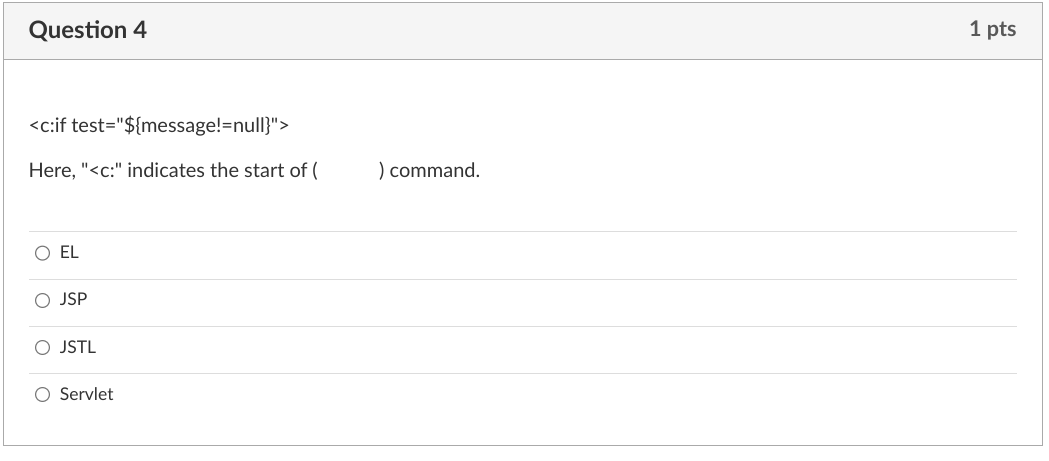Click the c:if test code line
Viewport: 1049px width, 461px height.
(160, 126)
